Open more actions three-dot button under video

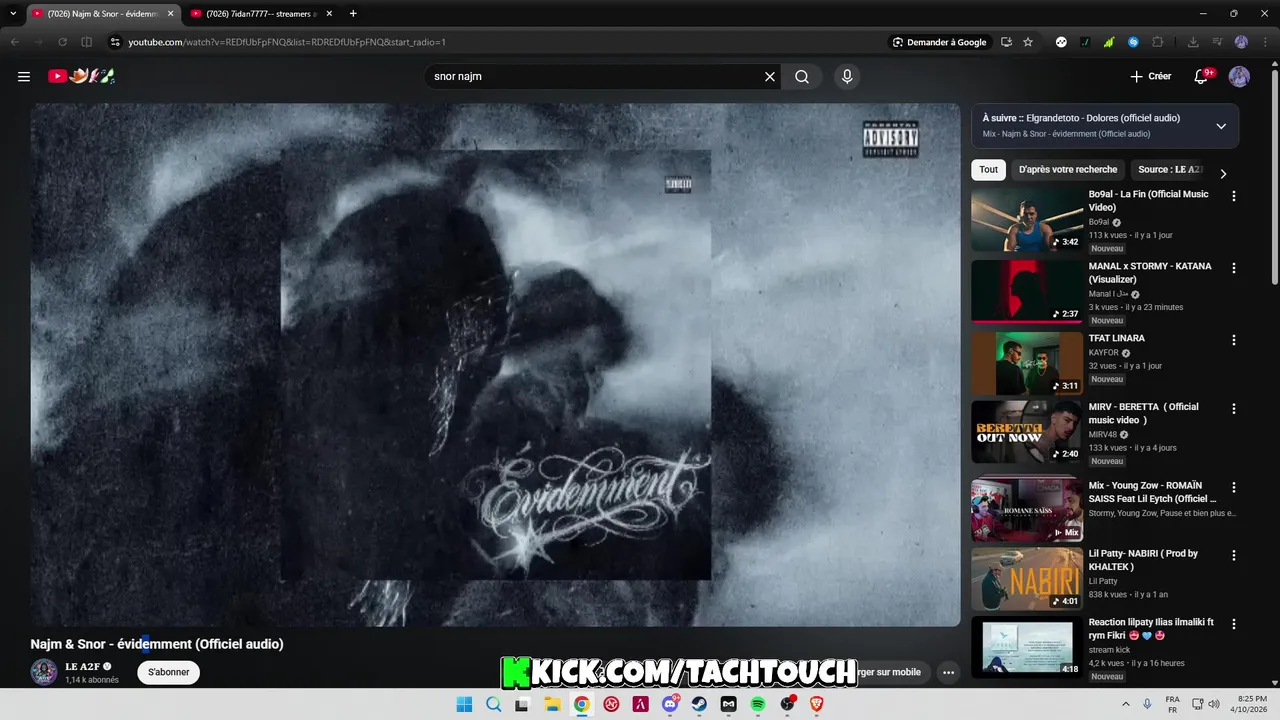pyautogui.click(x=948, y=672)
